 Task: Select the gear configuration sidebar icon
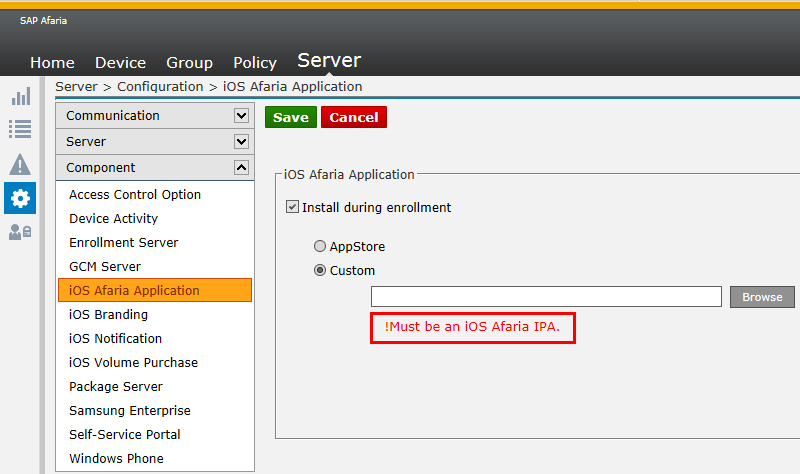20,198
